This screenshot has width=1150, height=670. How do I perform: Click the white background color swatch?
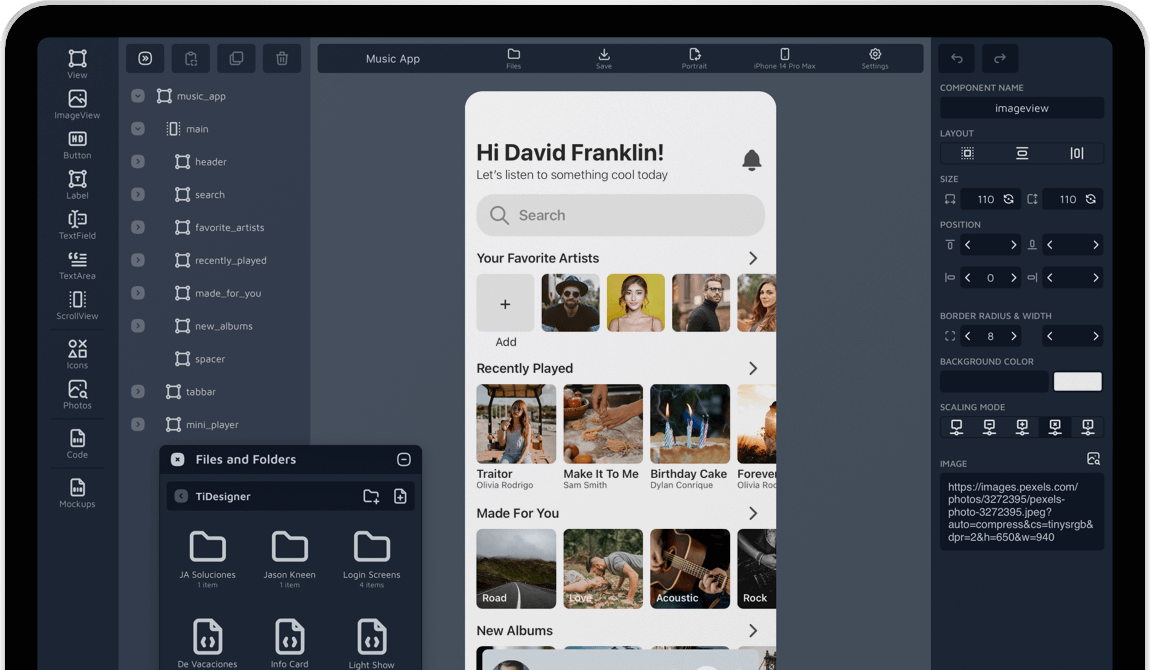(x=1077, y=381)
